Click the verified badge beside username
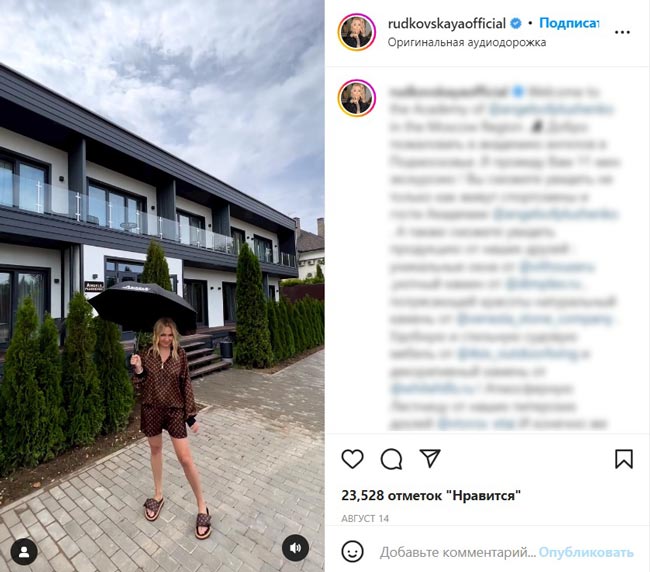The width and height of the screenshot is (650, 572). point(516,24)
